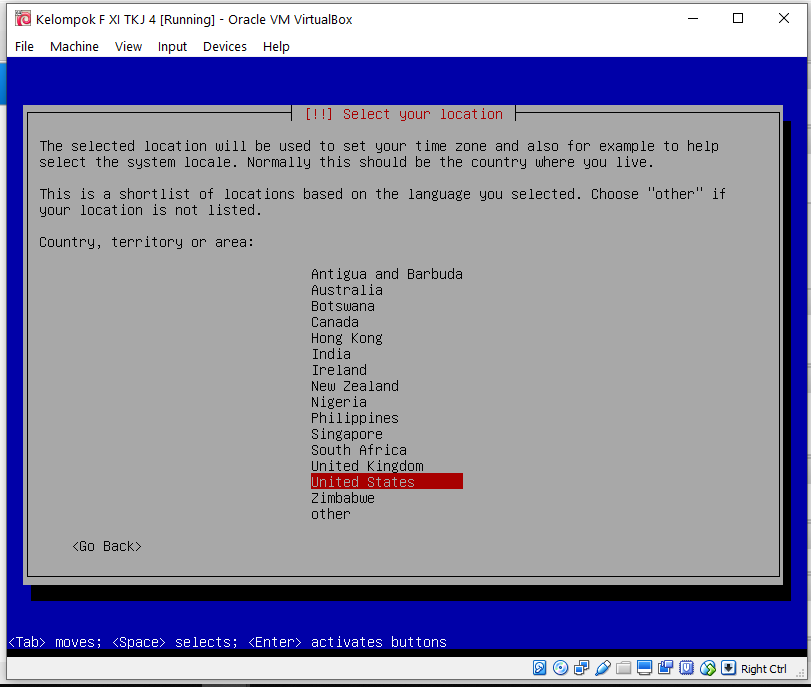Image resolution: width=811 pixels, height=687 pixels.
Task: Click the keyboard capture arrow icon
Action: [x=728, y=668]
